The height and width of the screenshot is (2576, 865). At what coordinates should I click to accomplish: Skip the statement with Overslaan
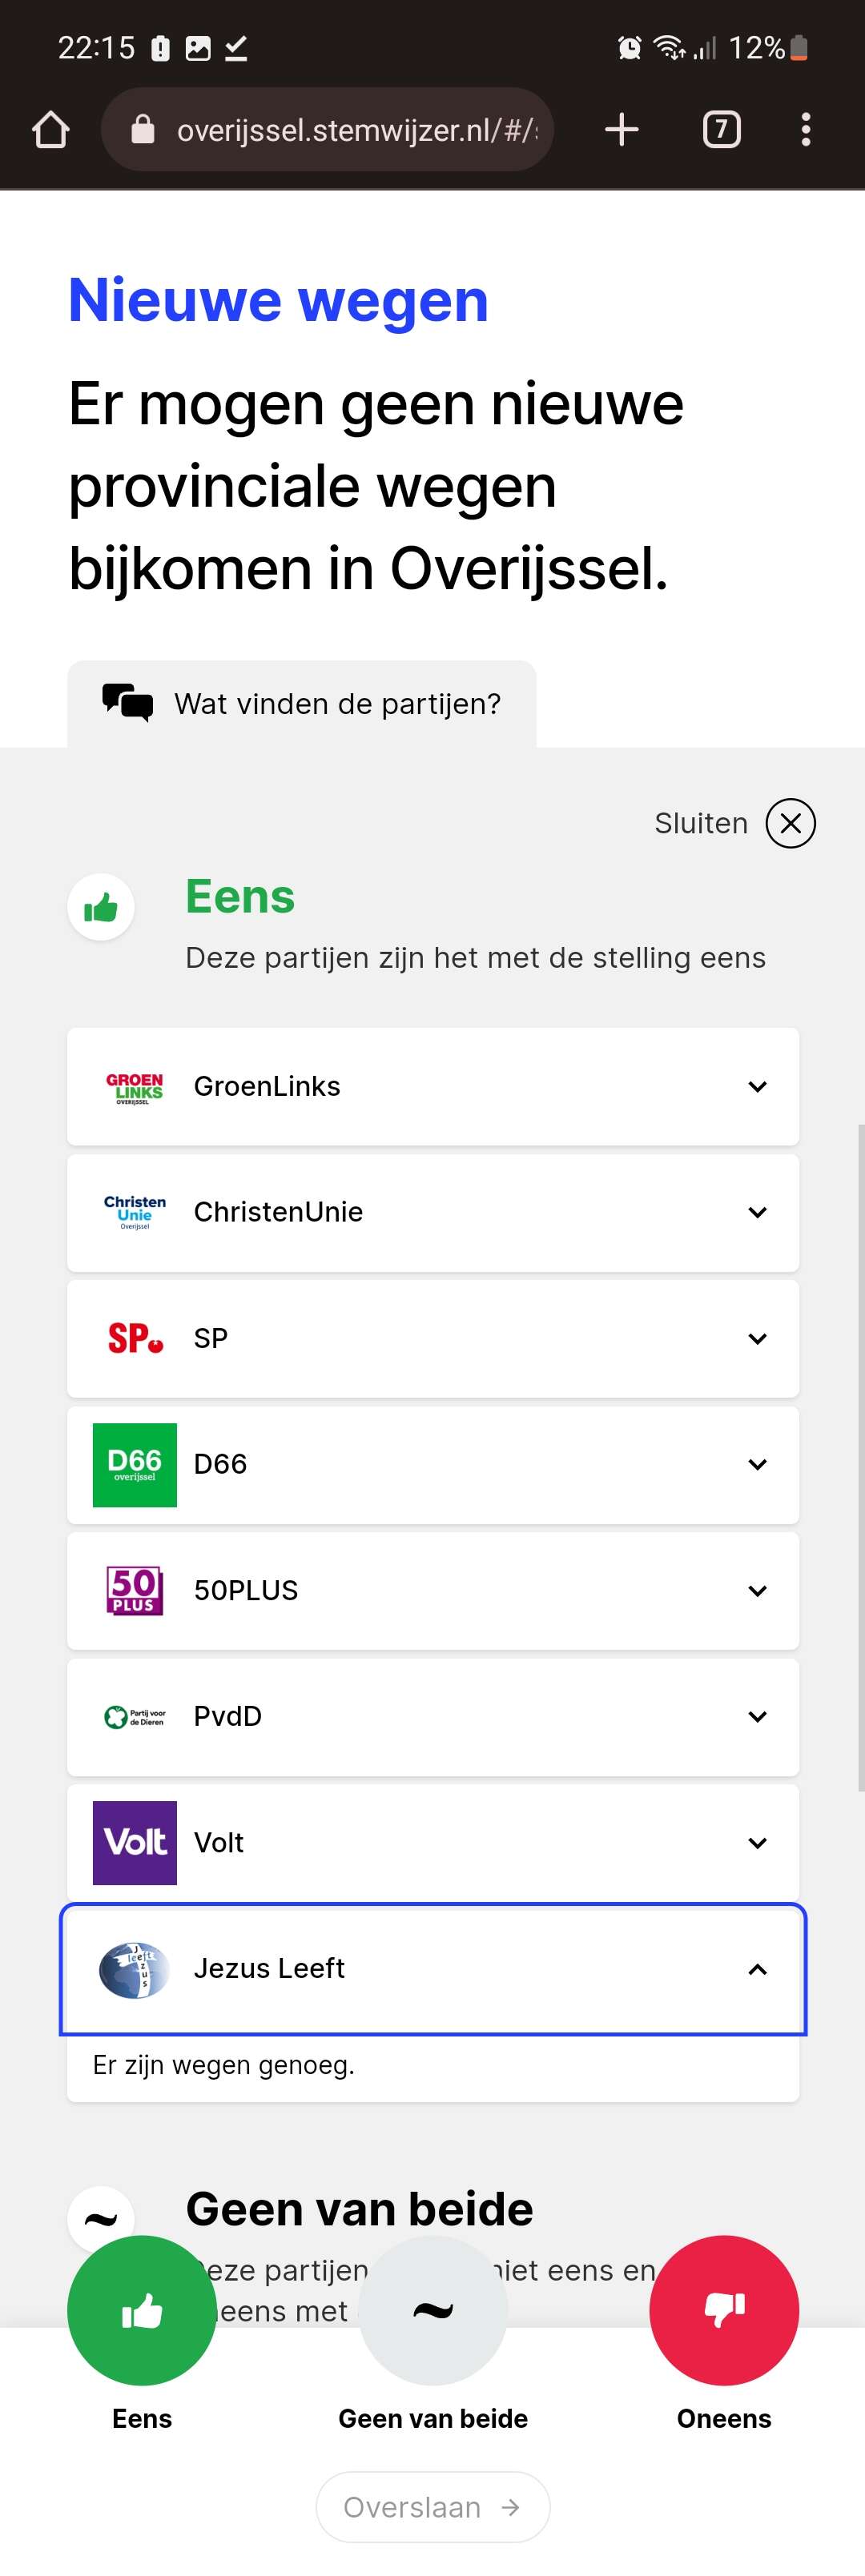pos(433,2506)
